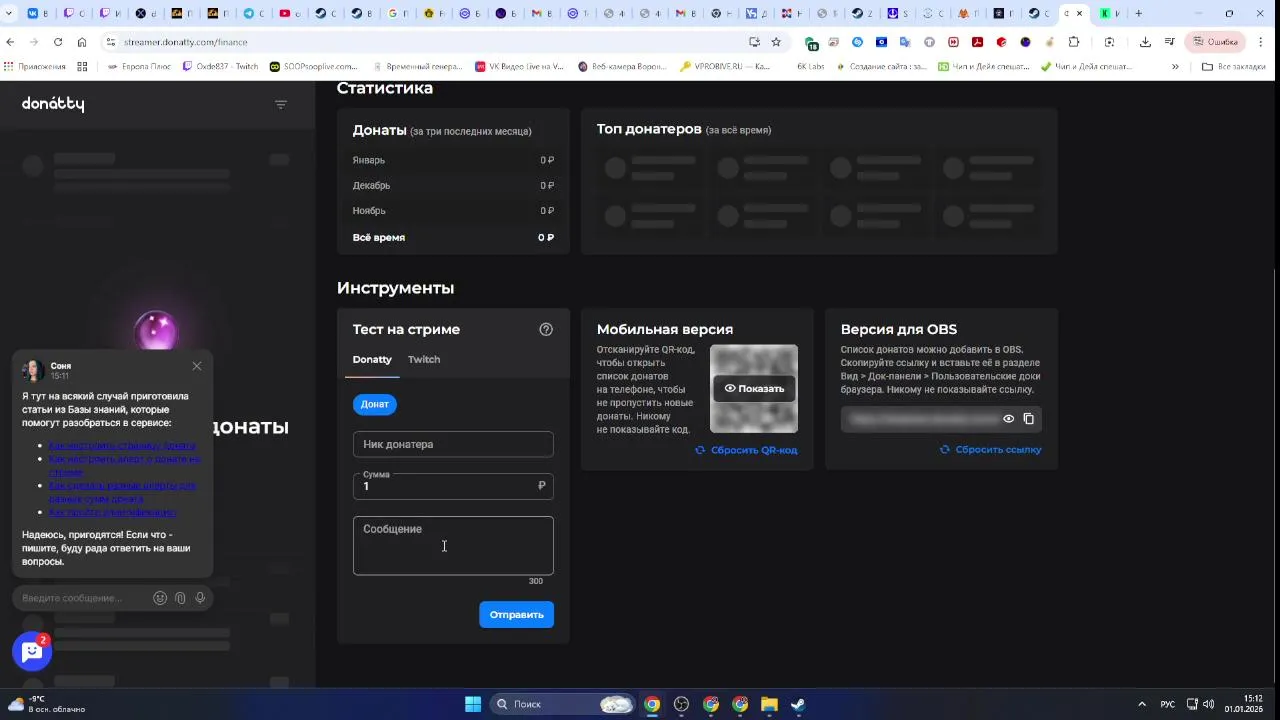Click the Январь donations row

pyautogui.click(x=453, y=160)
